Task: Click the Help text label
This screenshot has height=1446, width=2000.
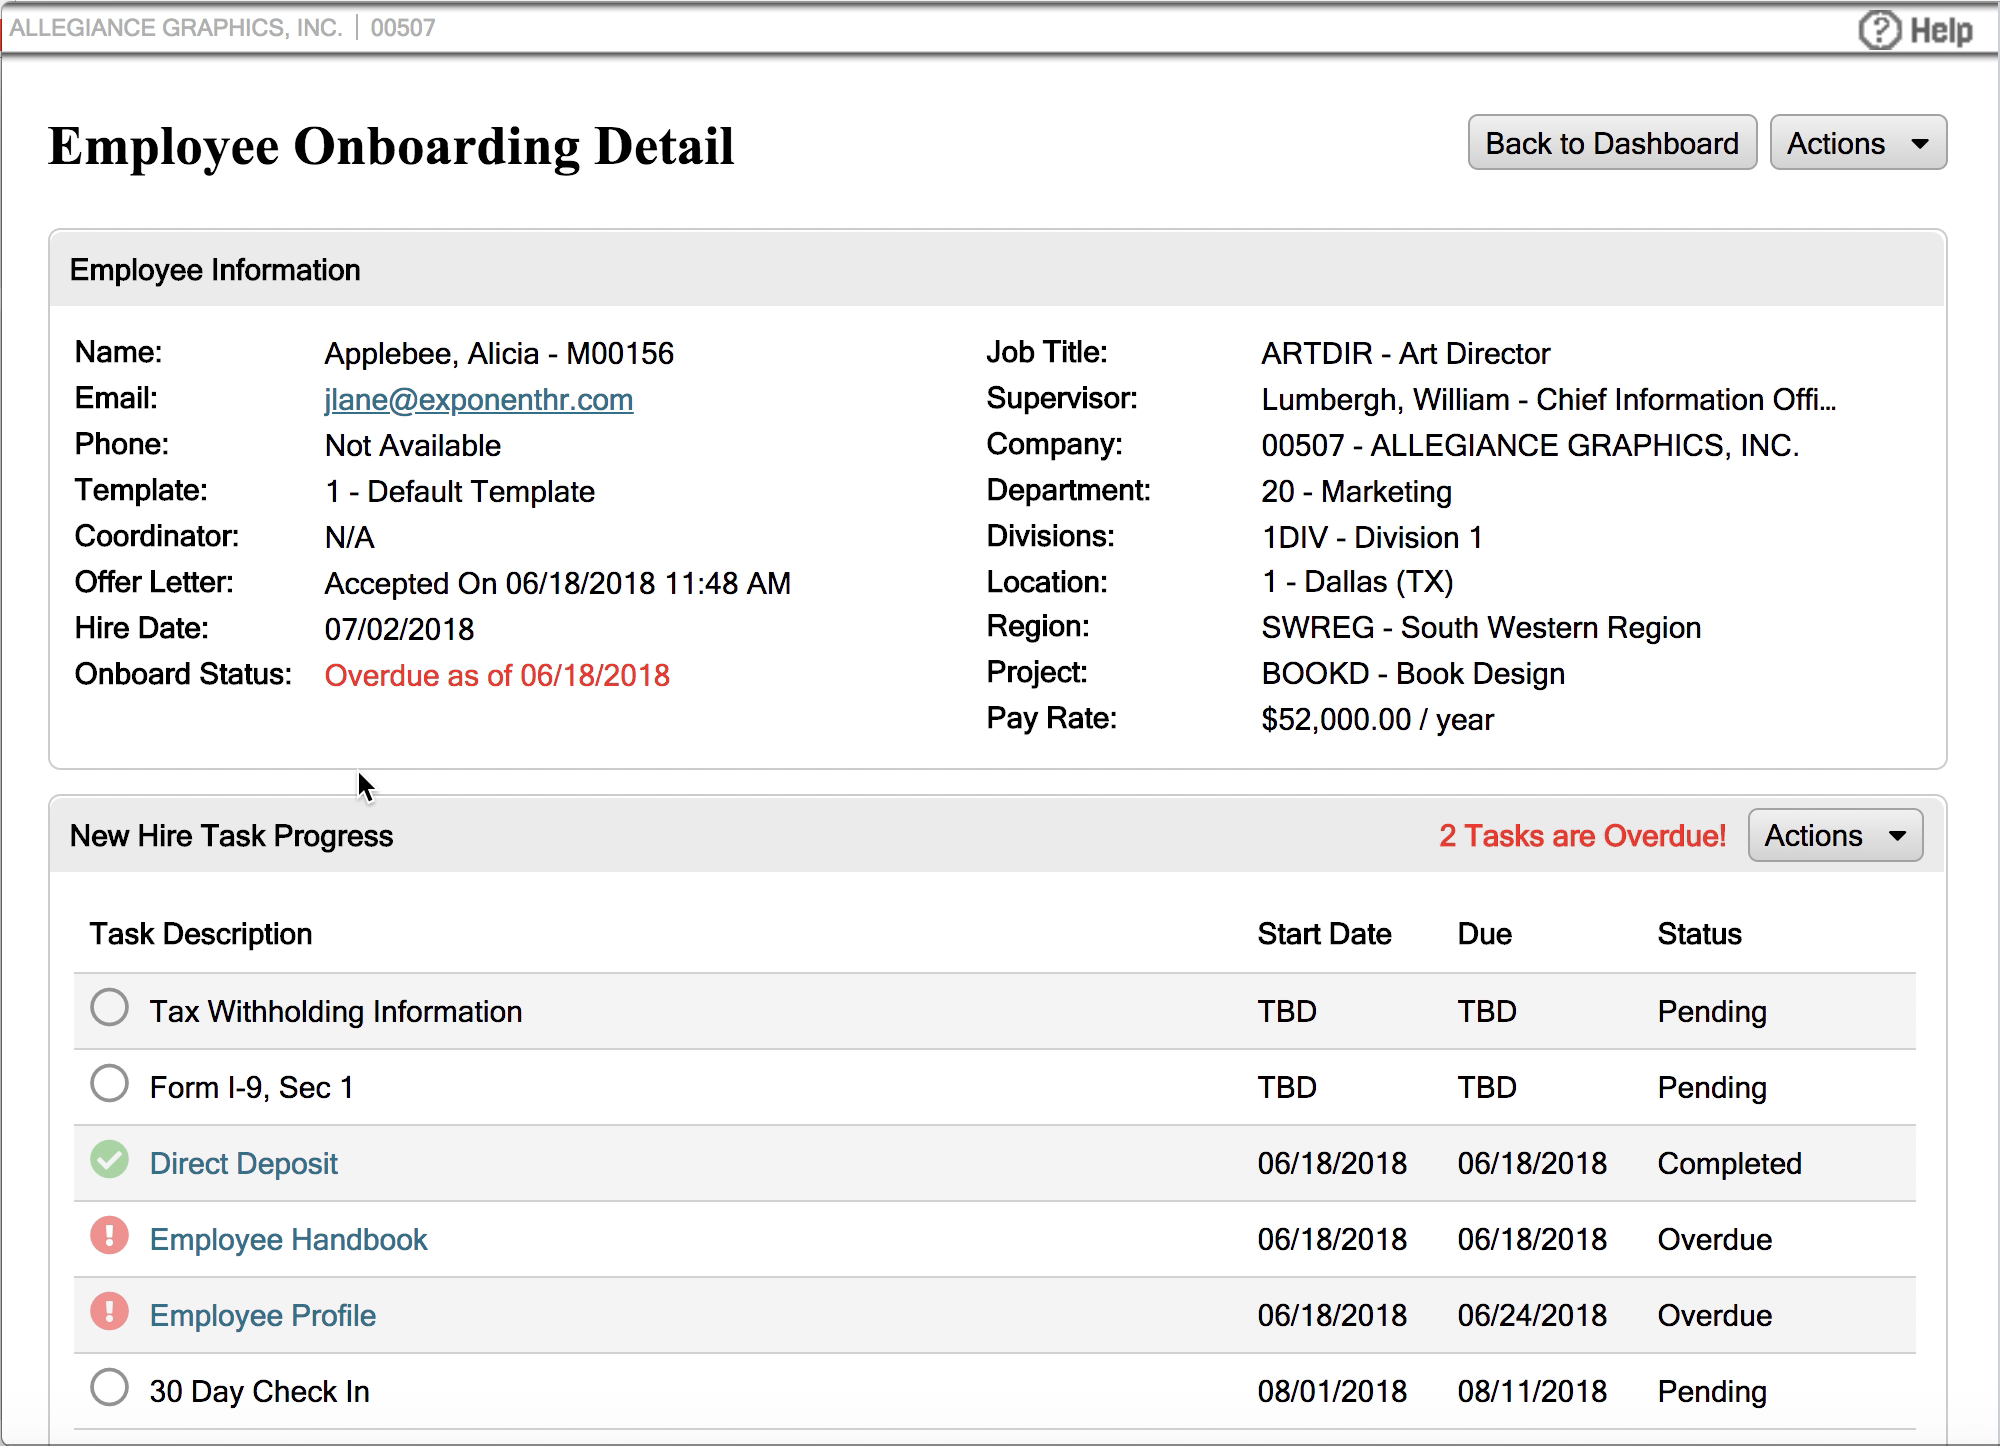Action: [x=1941, y=30]
